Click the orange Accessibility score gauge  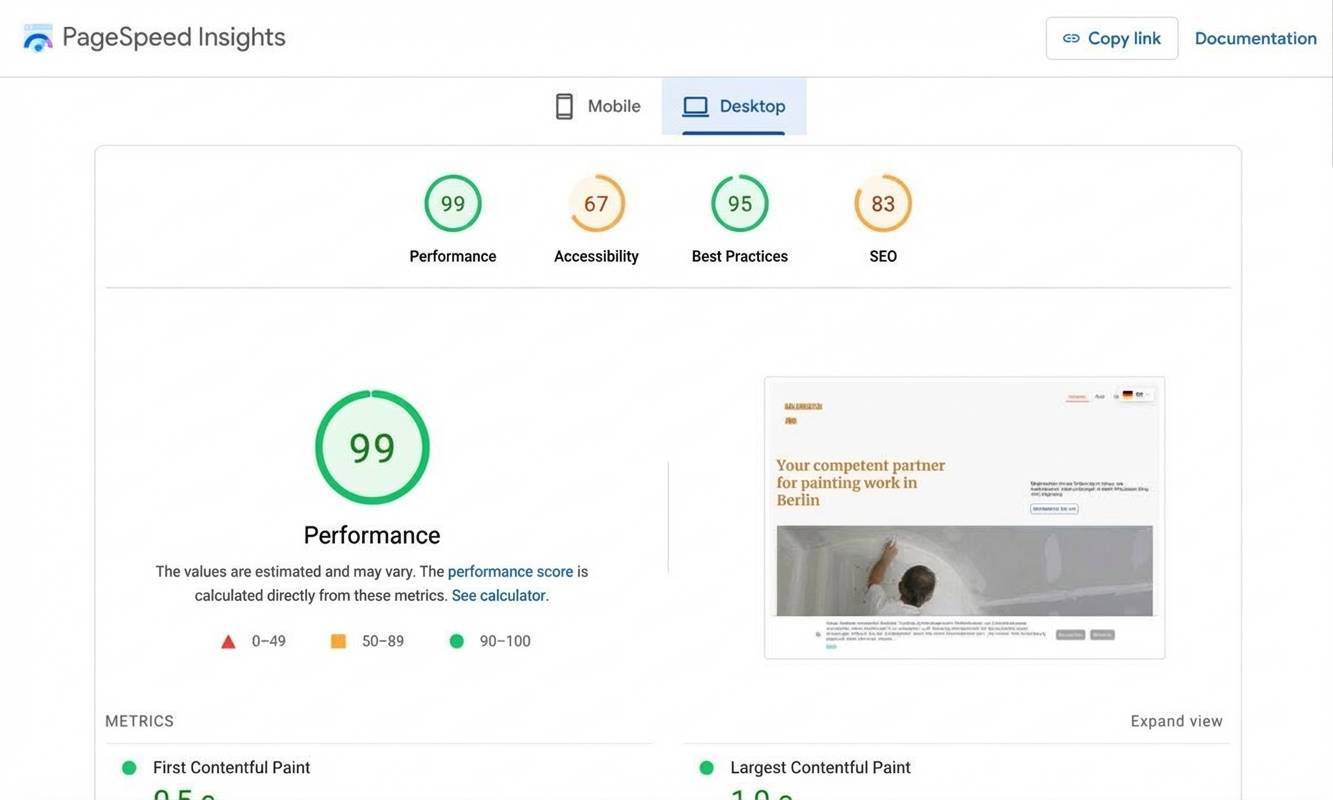click(x=596, y=203)
